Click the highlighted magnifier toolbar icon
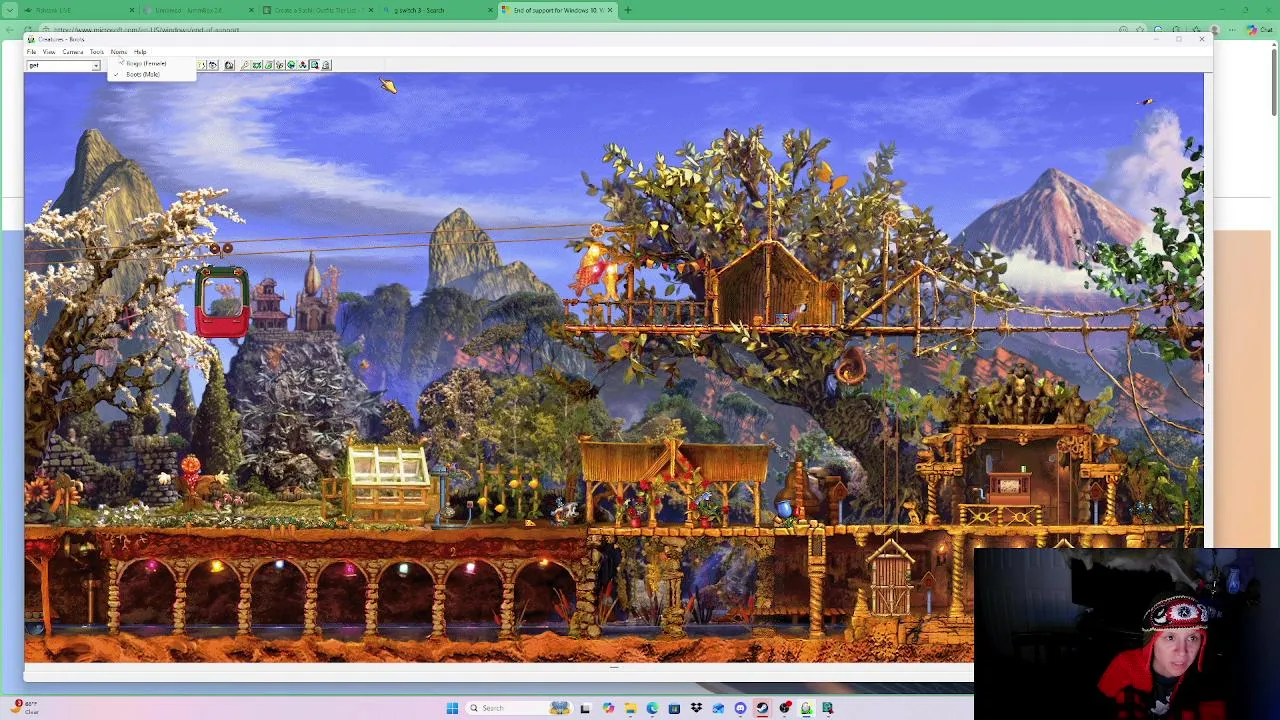 [314, 65]
